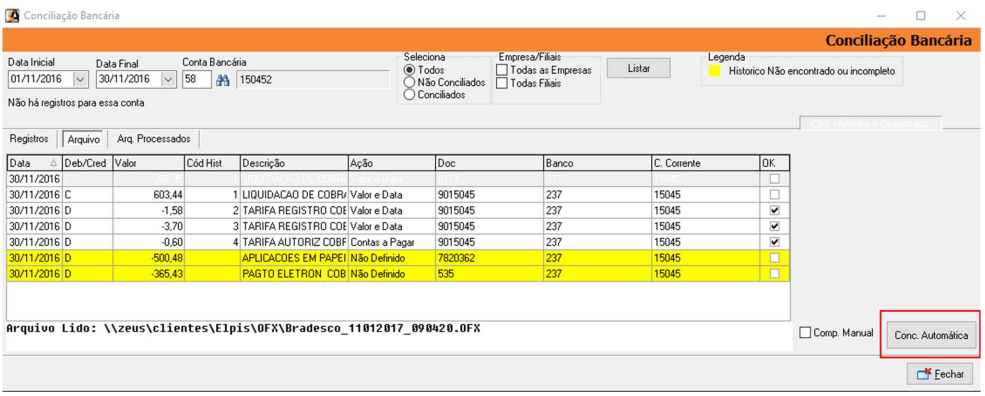Viewport: 985px width, 396px height.
Task: Click the Doc cell 7820362
Action: [x=489, y=258]
